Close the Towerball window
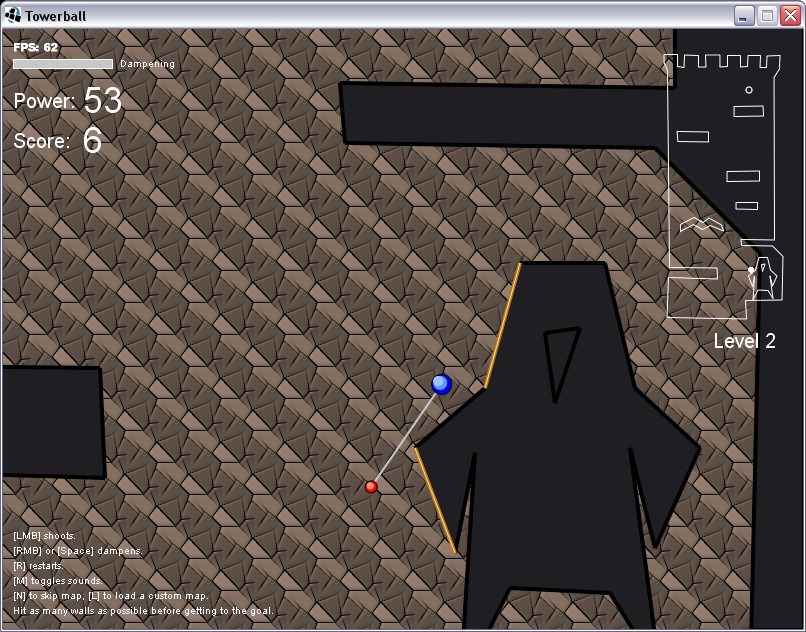The width and height of the screenshot is (806, 632). coord(791,15)
